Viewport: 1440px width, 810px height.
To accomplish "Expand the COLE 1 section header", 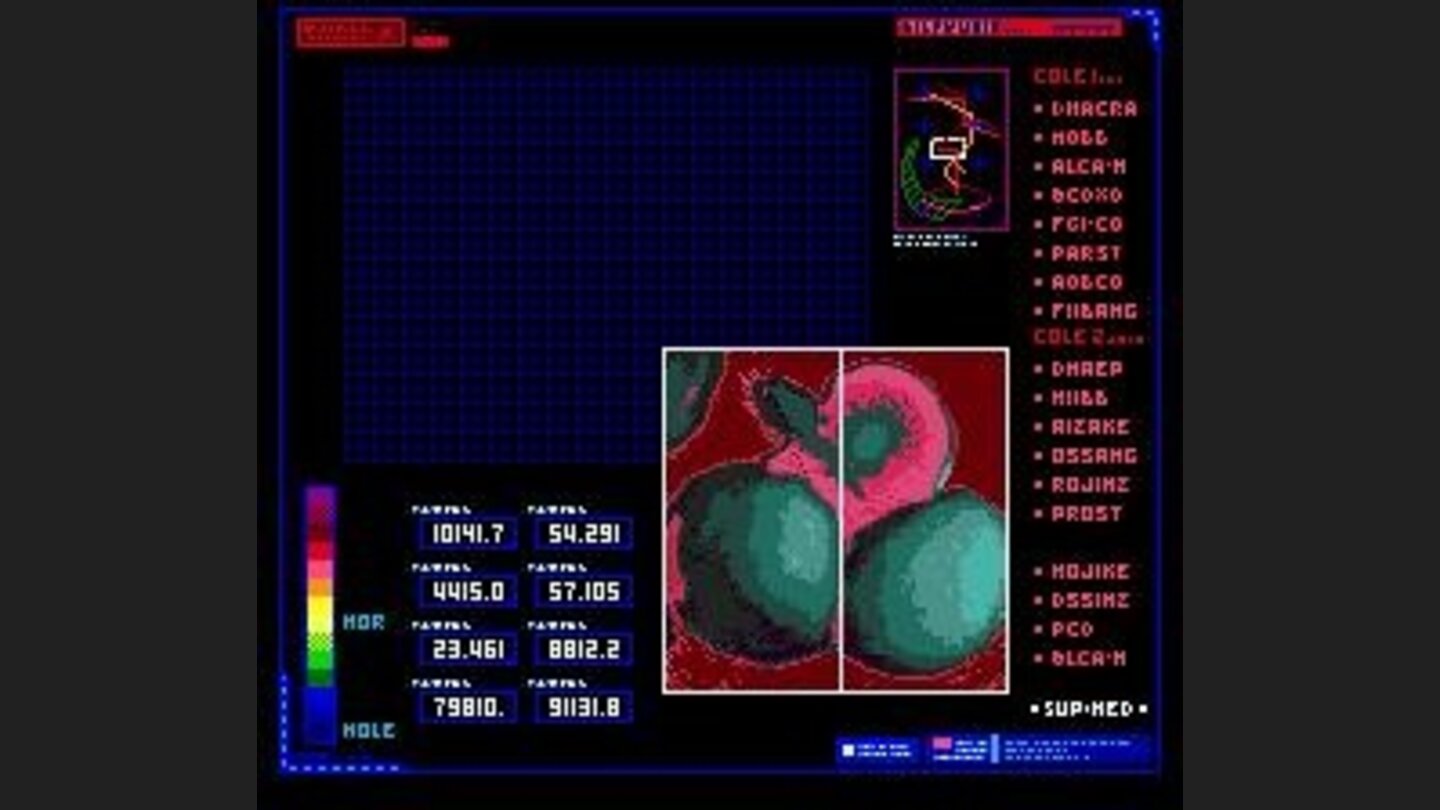I will (x=1076, y=77).
